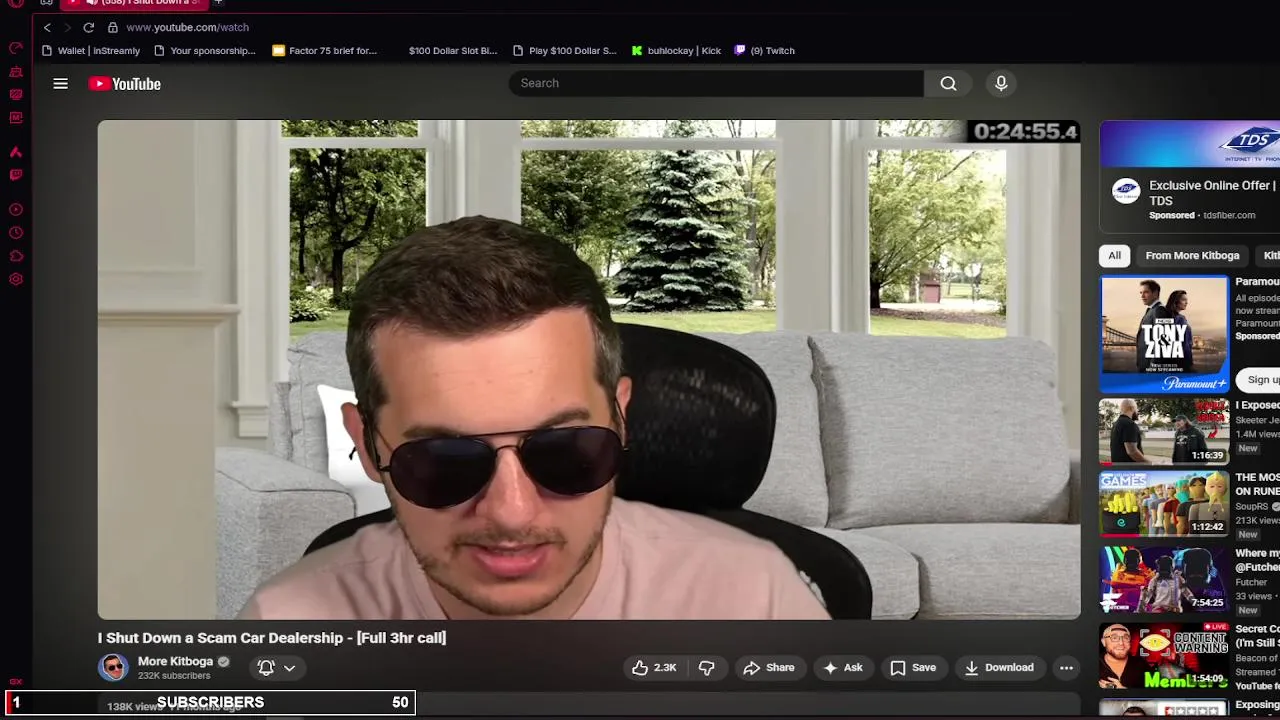Click the TDS ad banner image
This screenshot has height=720, width=1280.
[1190, 145]
